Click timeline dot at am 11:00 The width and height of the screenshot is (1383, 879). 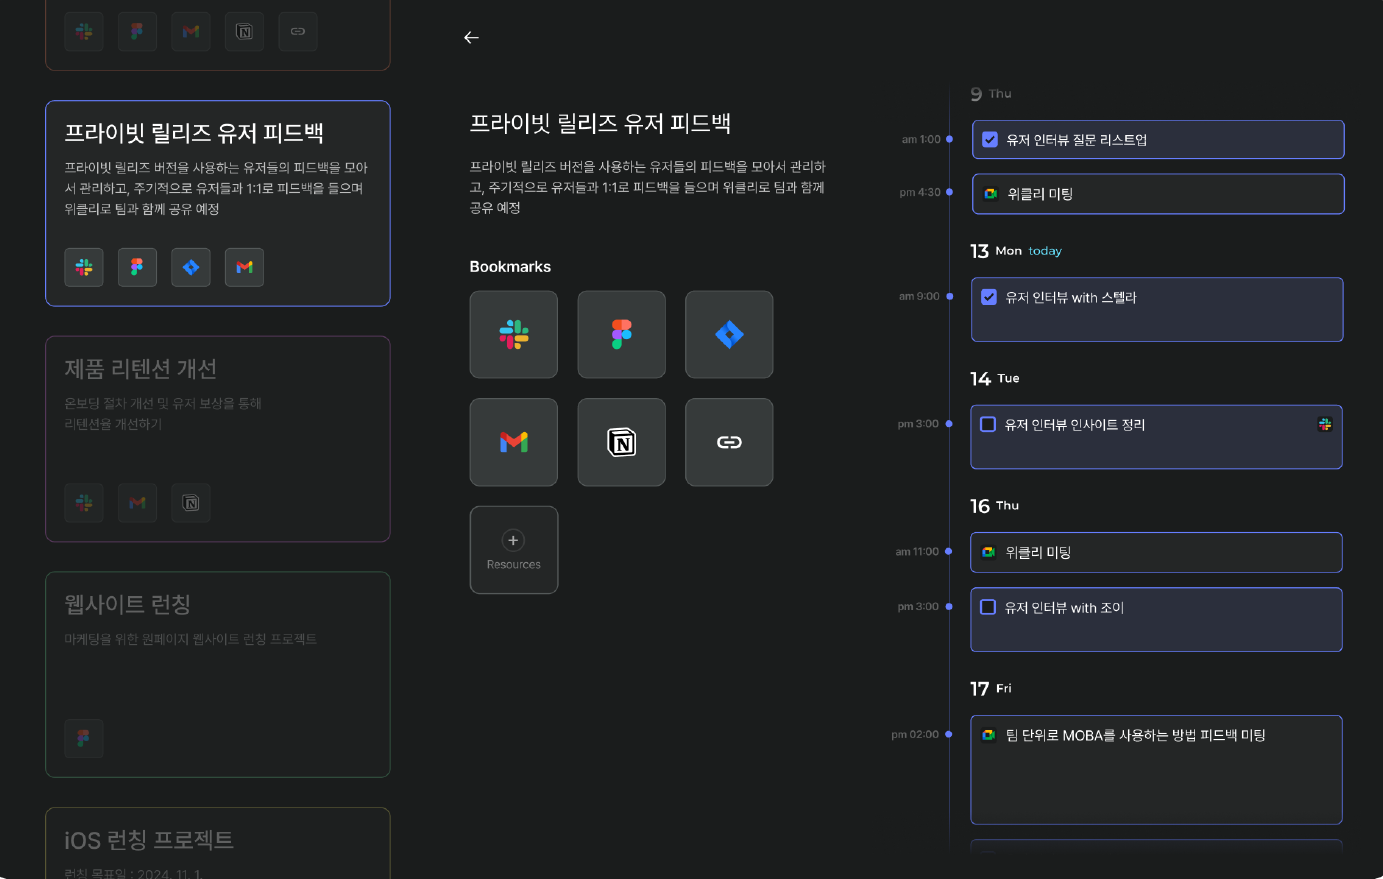click(x=949, y=551)
